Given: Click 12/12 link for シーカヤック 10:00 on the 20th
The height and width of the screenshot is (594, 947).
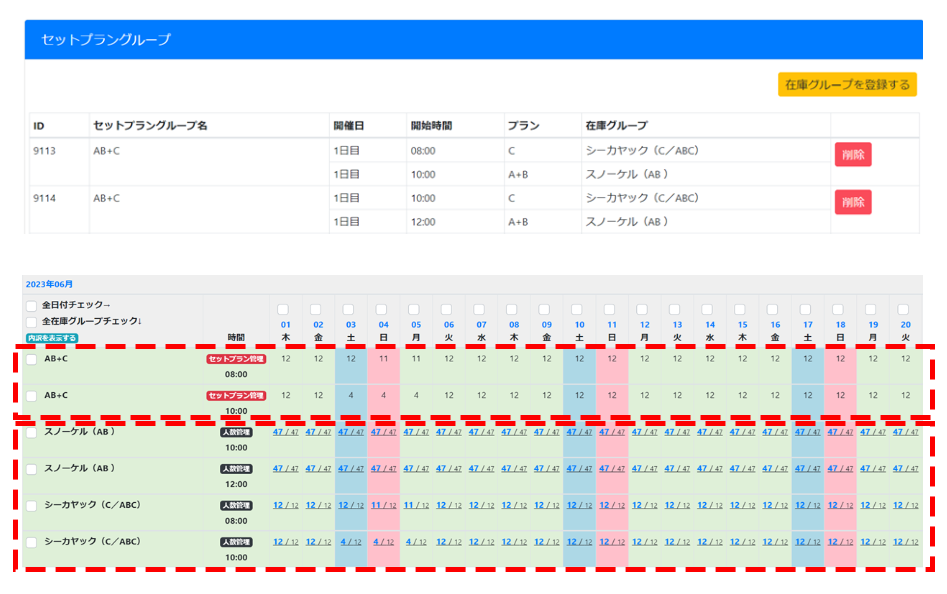Looking at the screenshot, I should click(903, 542).
